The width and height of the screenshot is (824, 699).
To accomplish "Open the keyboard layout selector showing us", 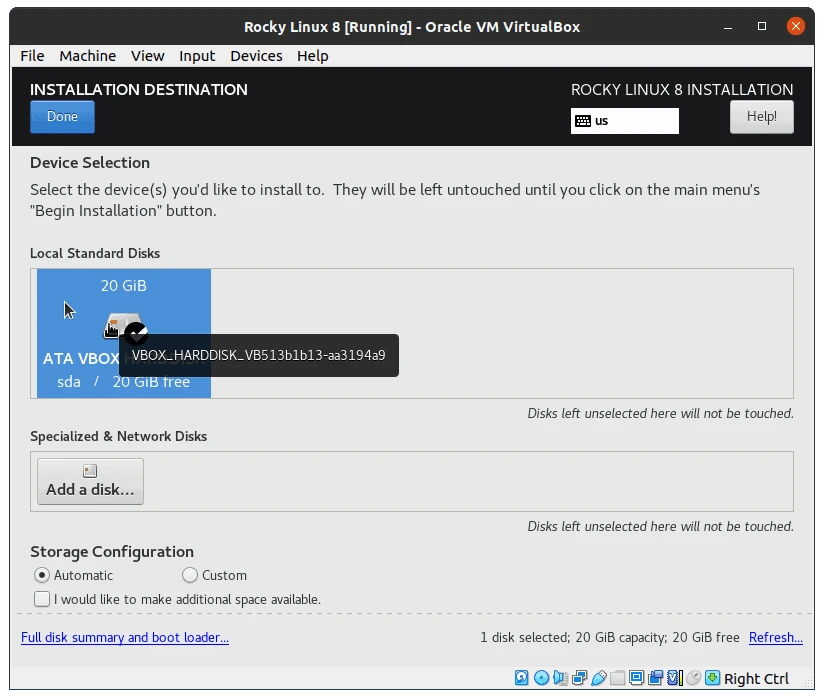I will [624, 121].
